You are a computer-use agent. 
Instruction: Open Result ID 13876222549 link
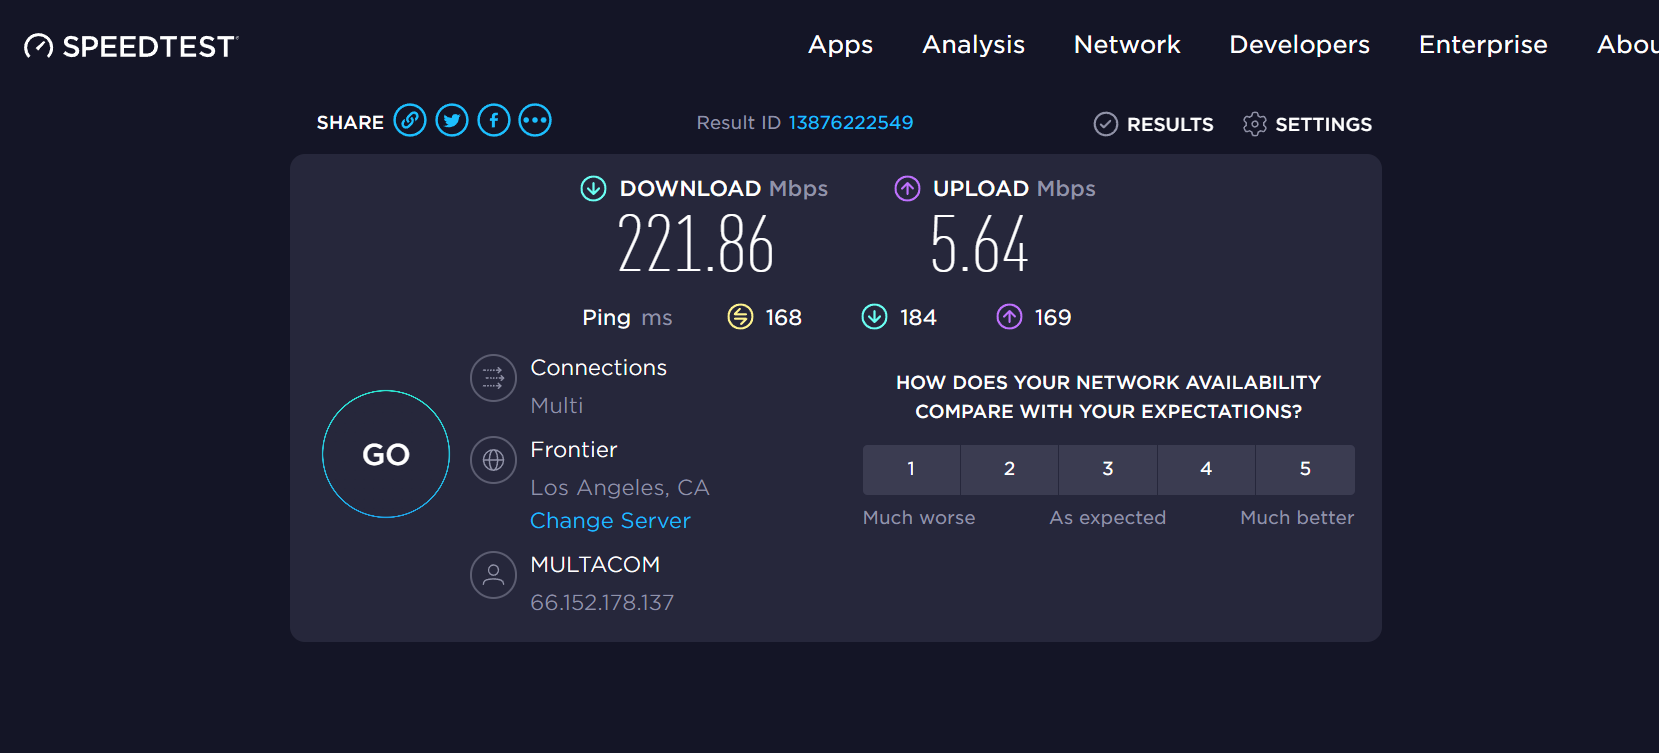click(x=851, y=122)
